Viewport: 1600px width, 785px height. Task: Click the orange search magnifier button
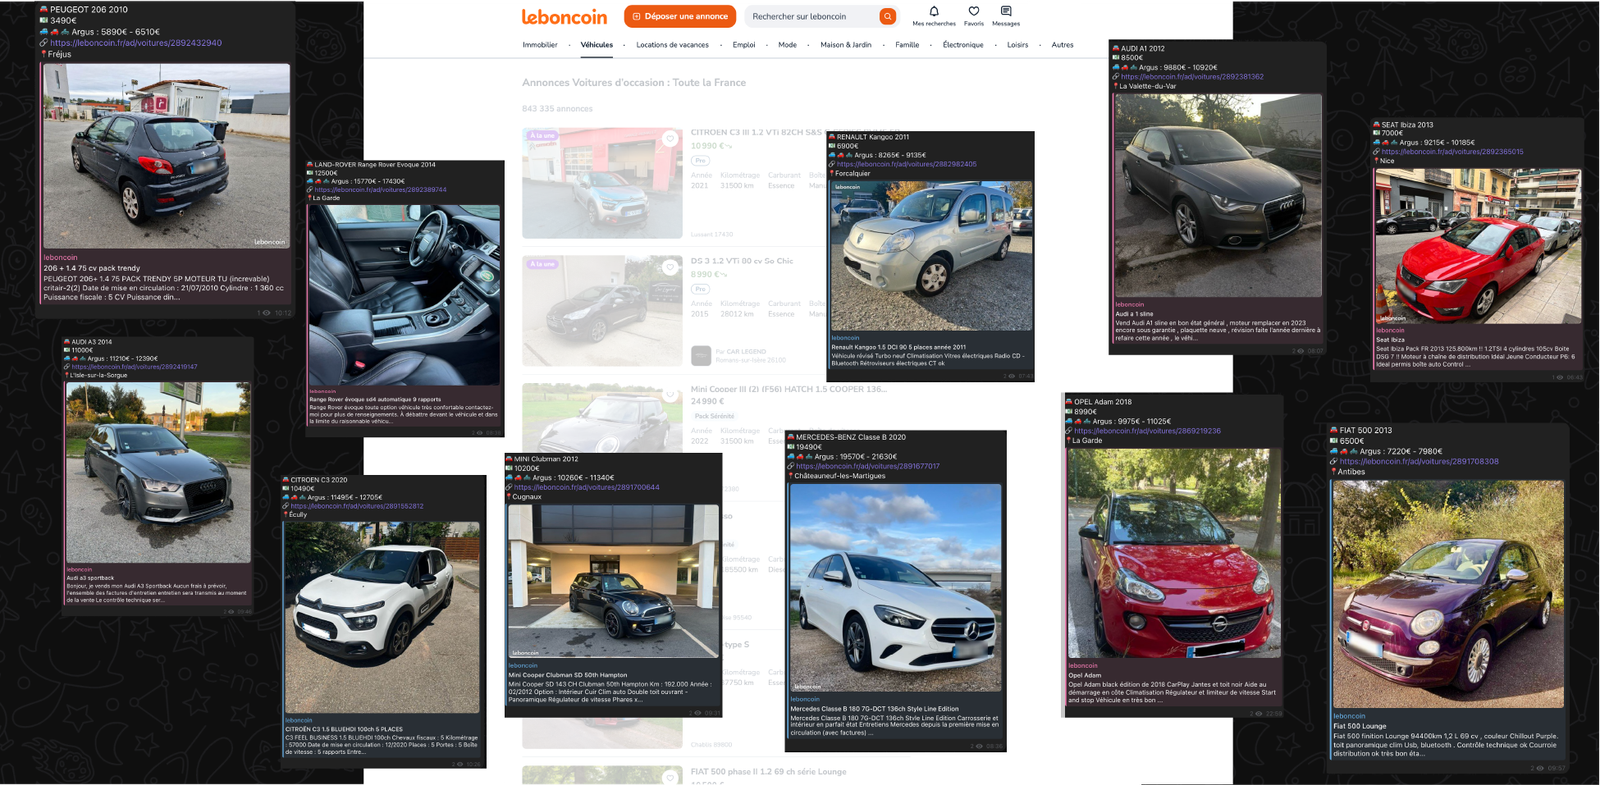click(887, 16)
